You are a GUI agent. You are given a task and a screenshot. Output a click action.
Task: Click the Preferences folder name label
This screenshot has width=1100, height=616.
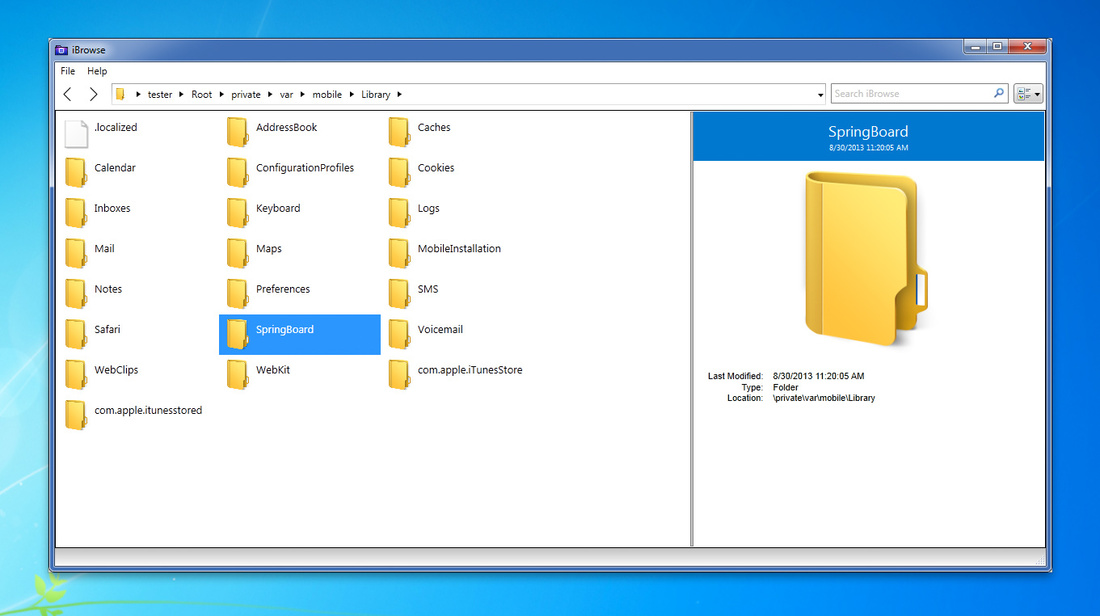283,289
